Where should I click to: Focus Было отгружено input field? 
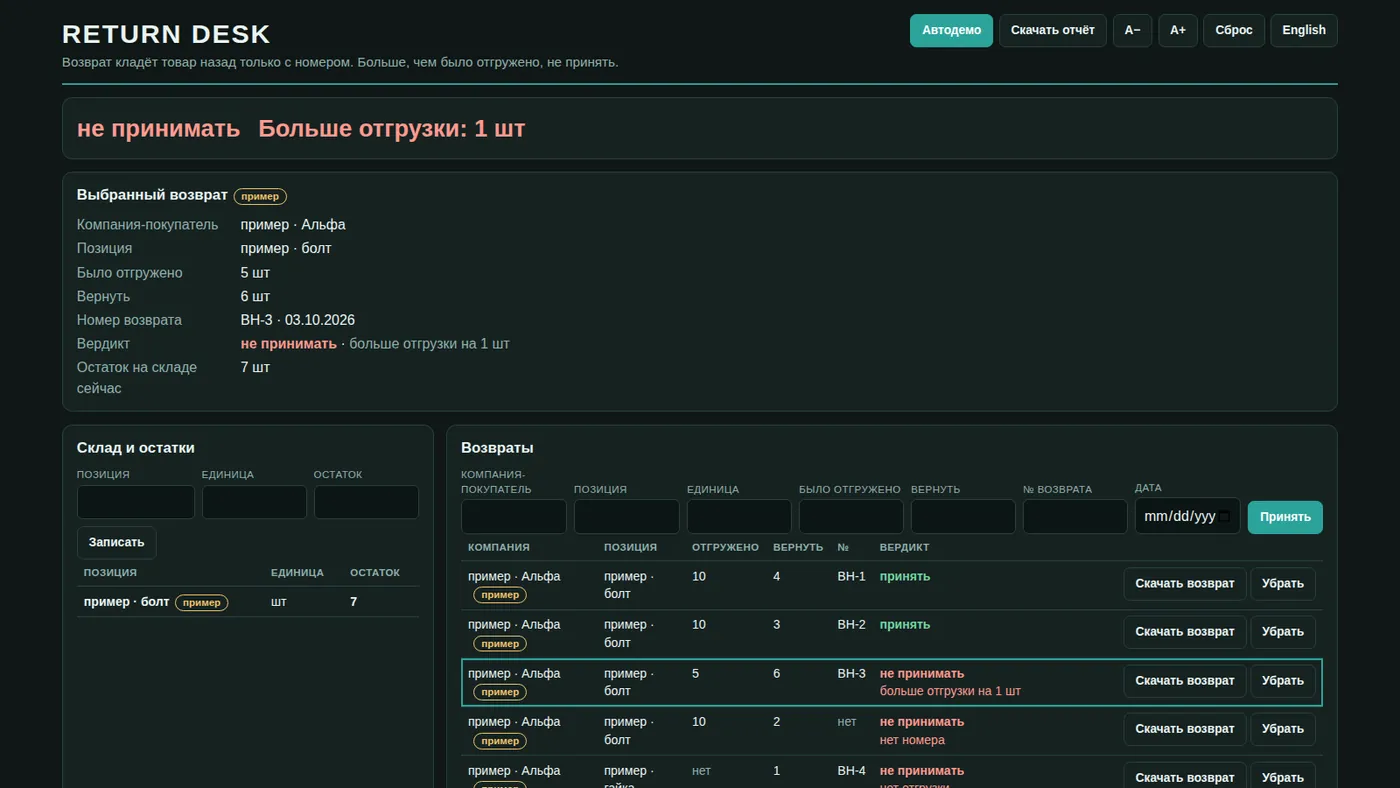click(x=851, y=517)
